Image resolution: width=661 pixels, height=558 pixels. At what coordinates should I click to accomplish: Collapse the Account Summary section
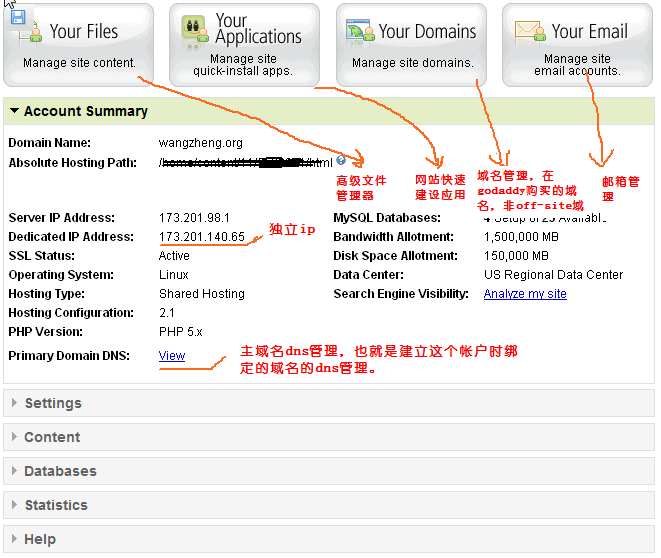(14, 112)
